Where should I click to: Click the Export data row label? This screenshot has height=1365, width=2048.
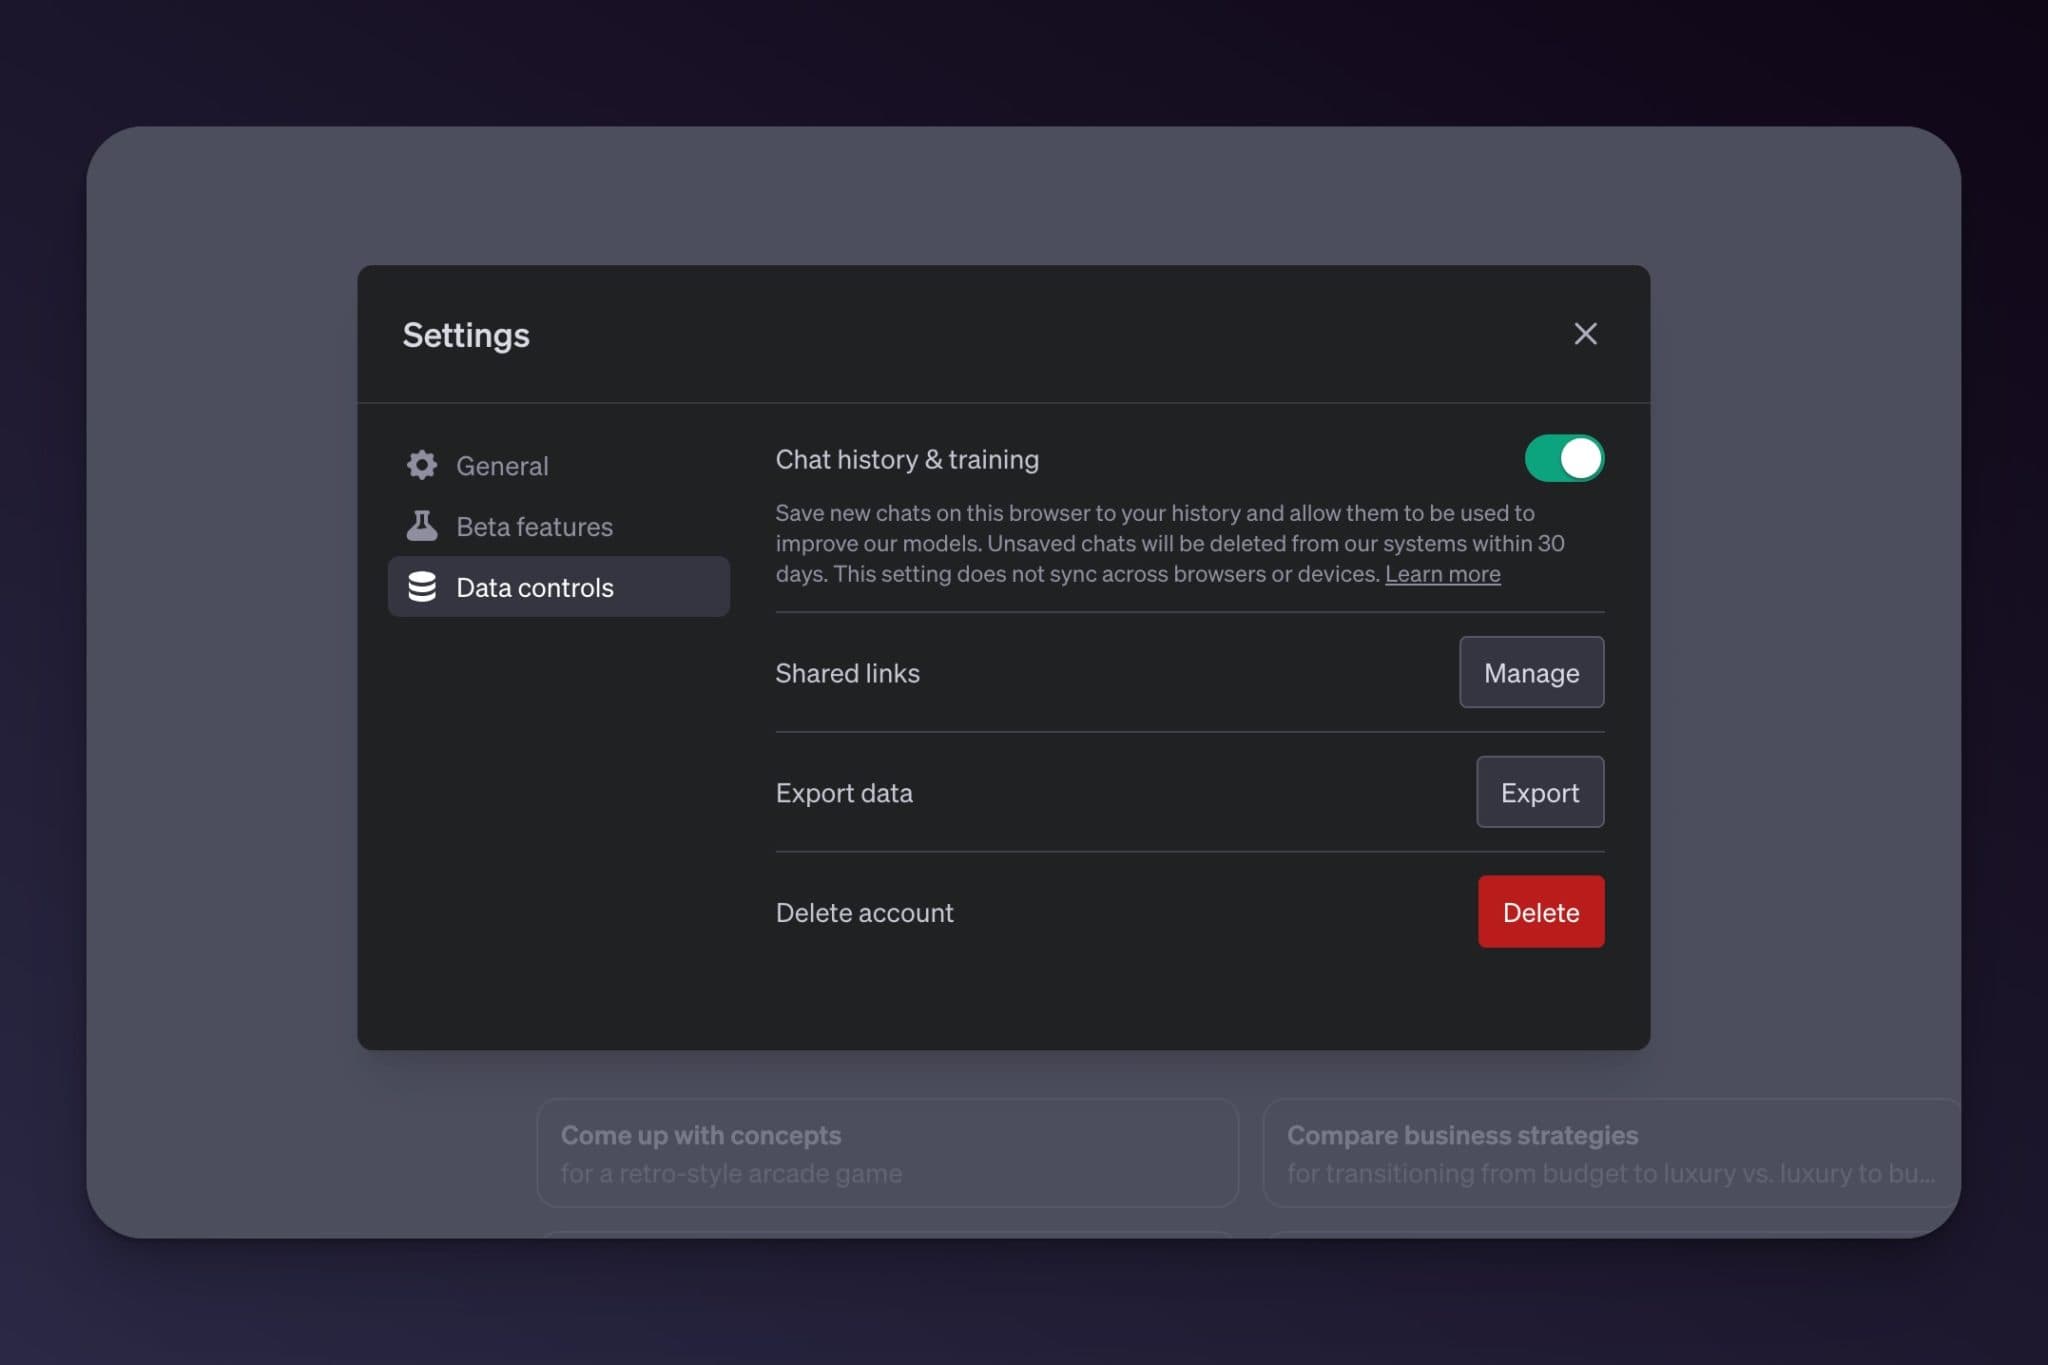coord(843,792)
